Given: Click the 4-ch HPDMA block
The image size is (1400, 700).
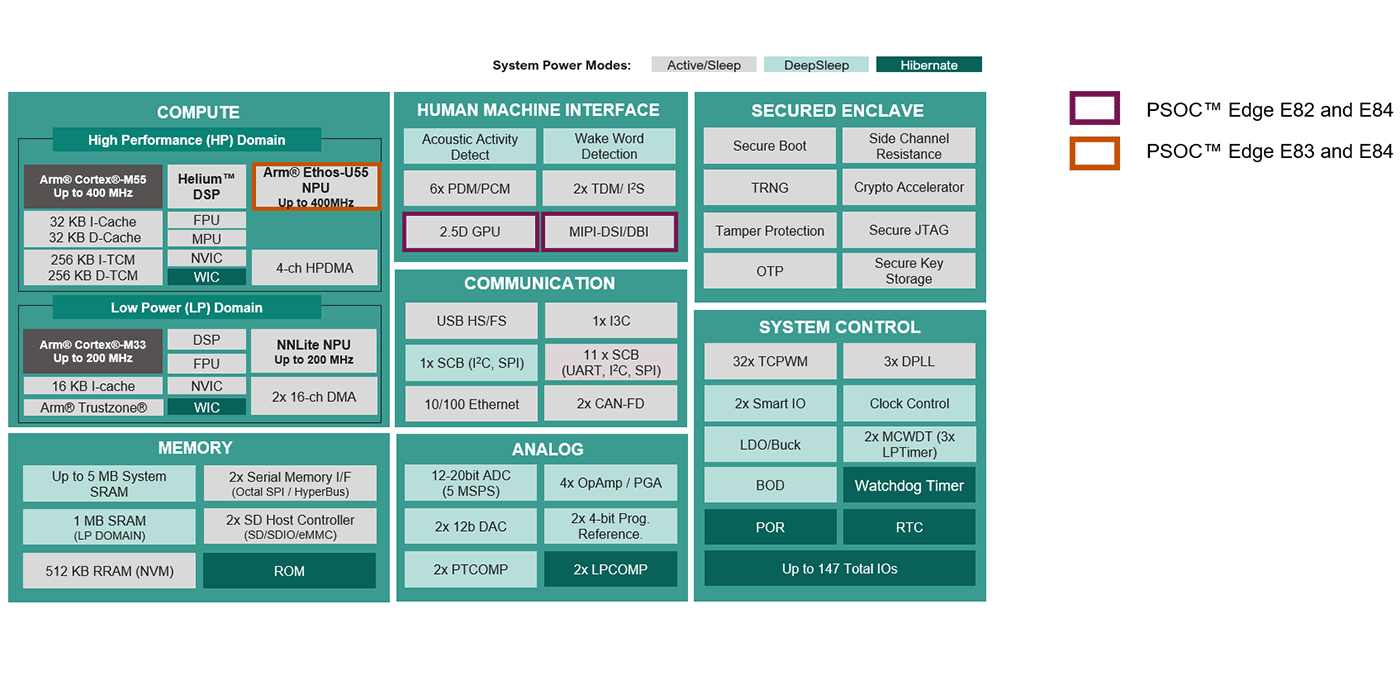Looking at the screenshot, I should click(x=315, y=267).
